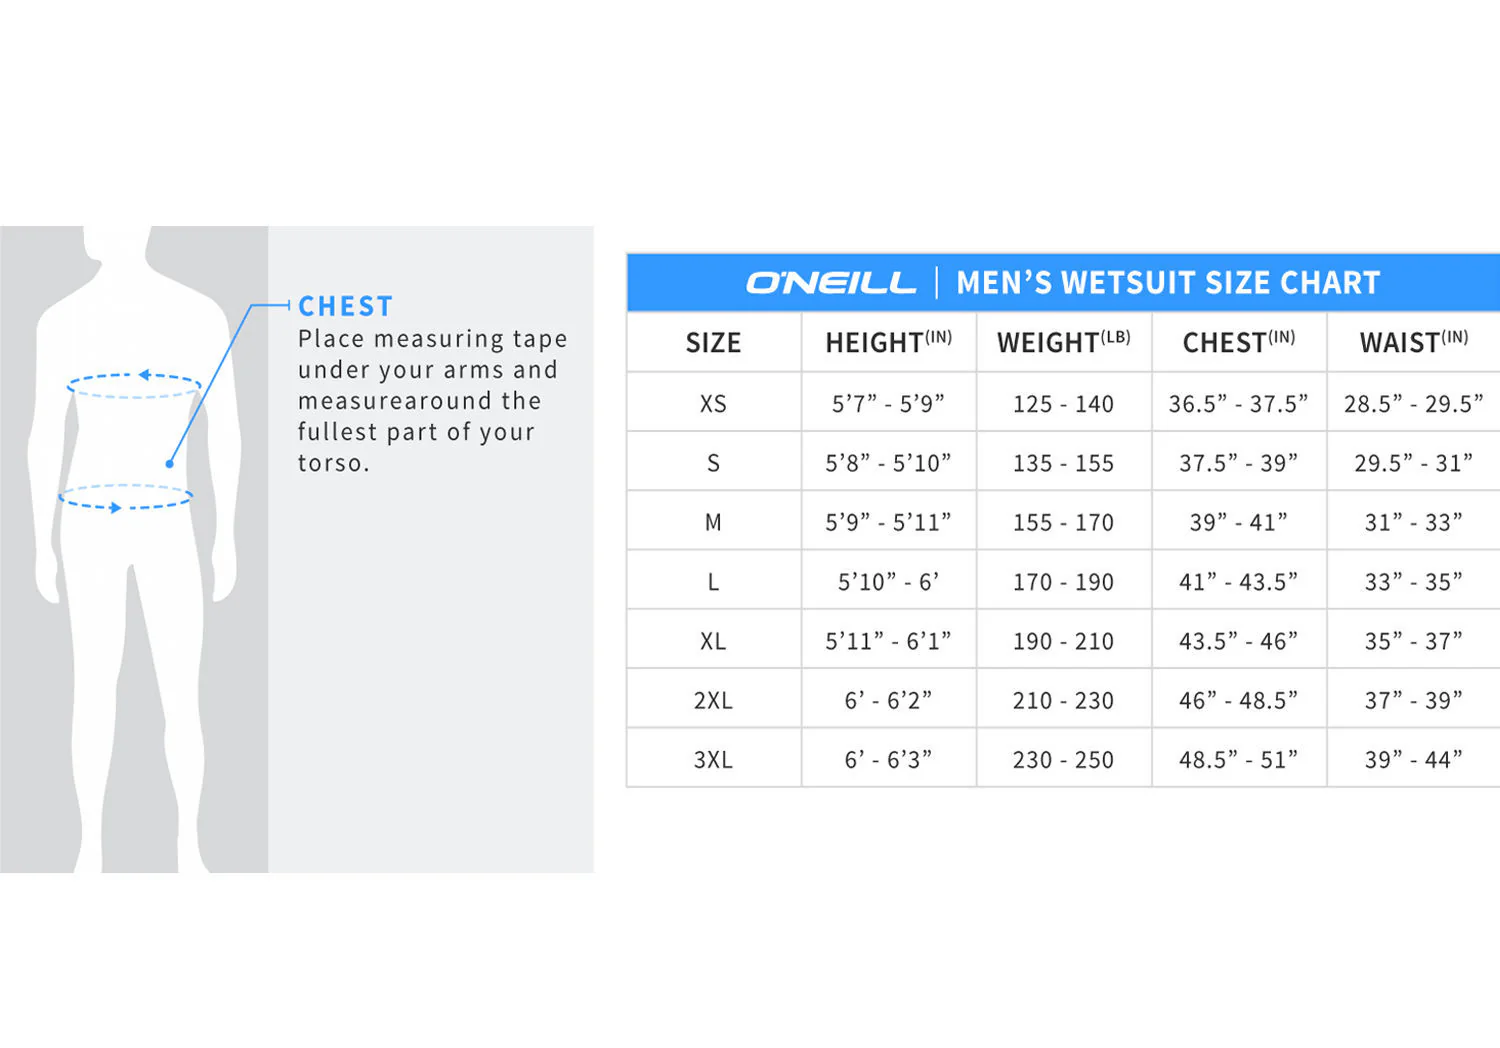This screenshot has height=1048, width=1500.
Task: Click the HEIGHT (IN) column header
Action: click(888, 342)
